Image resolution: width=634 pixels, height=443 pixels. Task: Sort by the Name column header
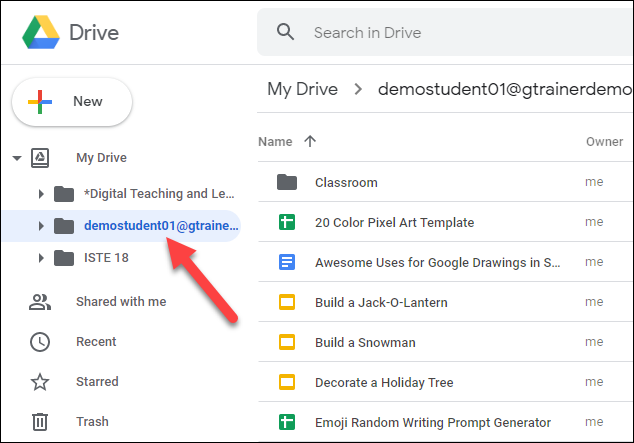(275, 141)
